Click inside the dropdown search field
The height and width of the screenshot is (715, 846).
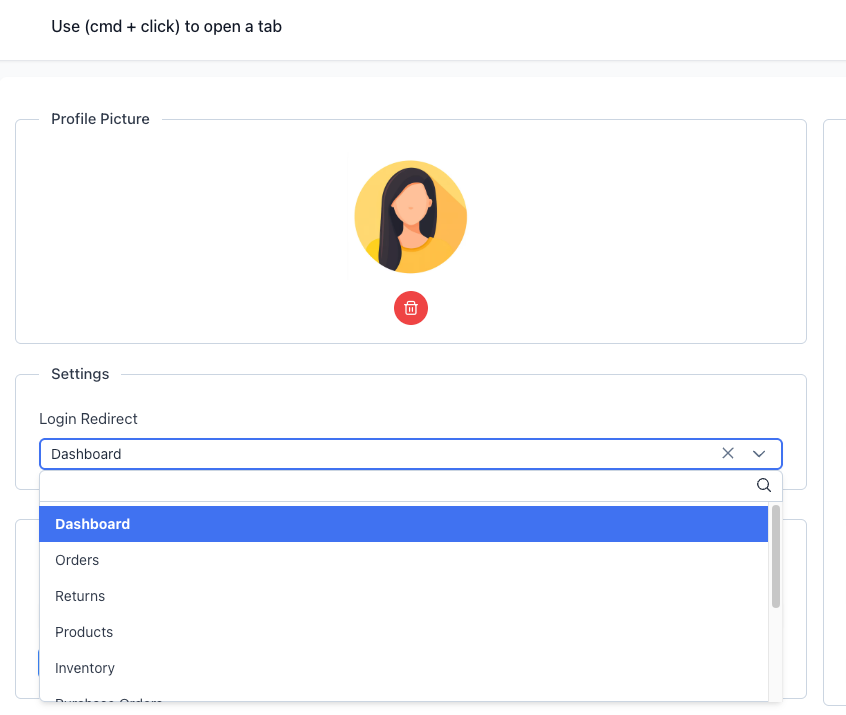coord(400,485)
